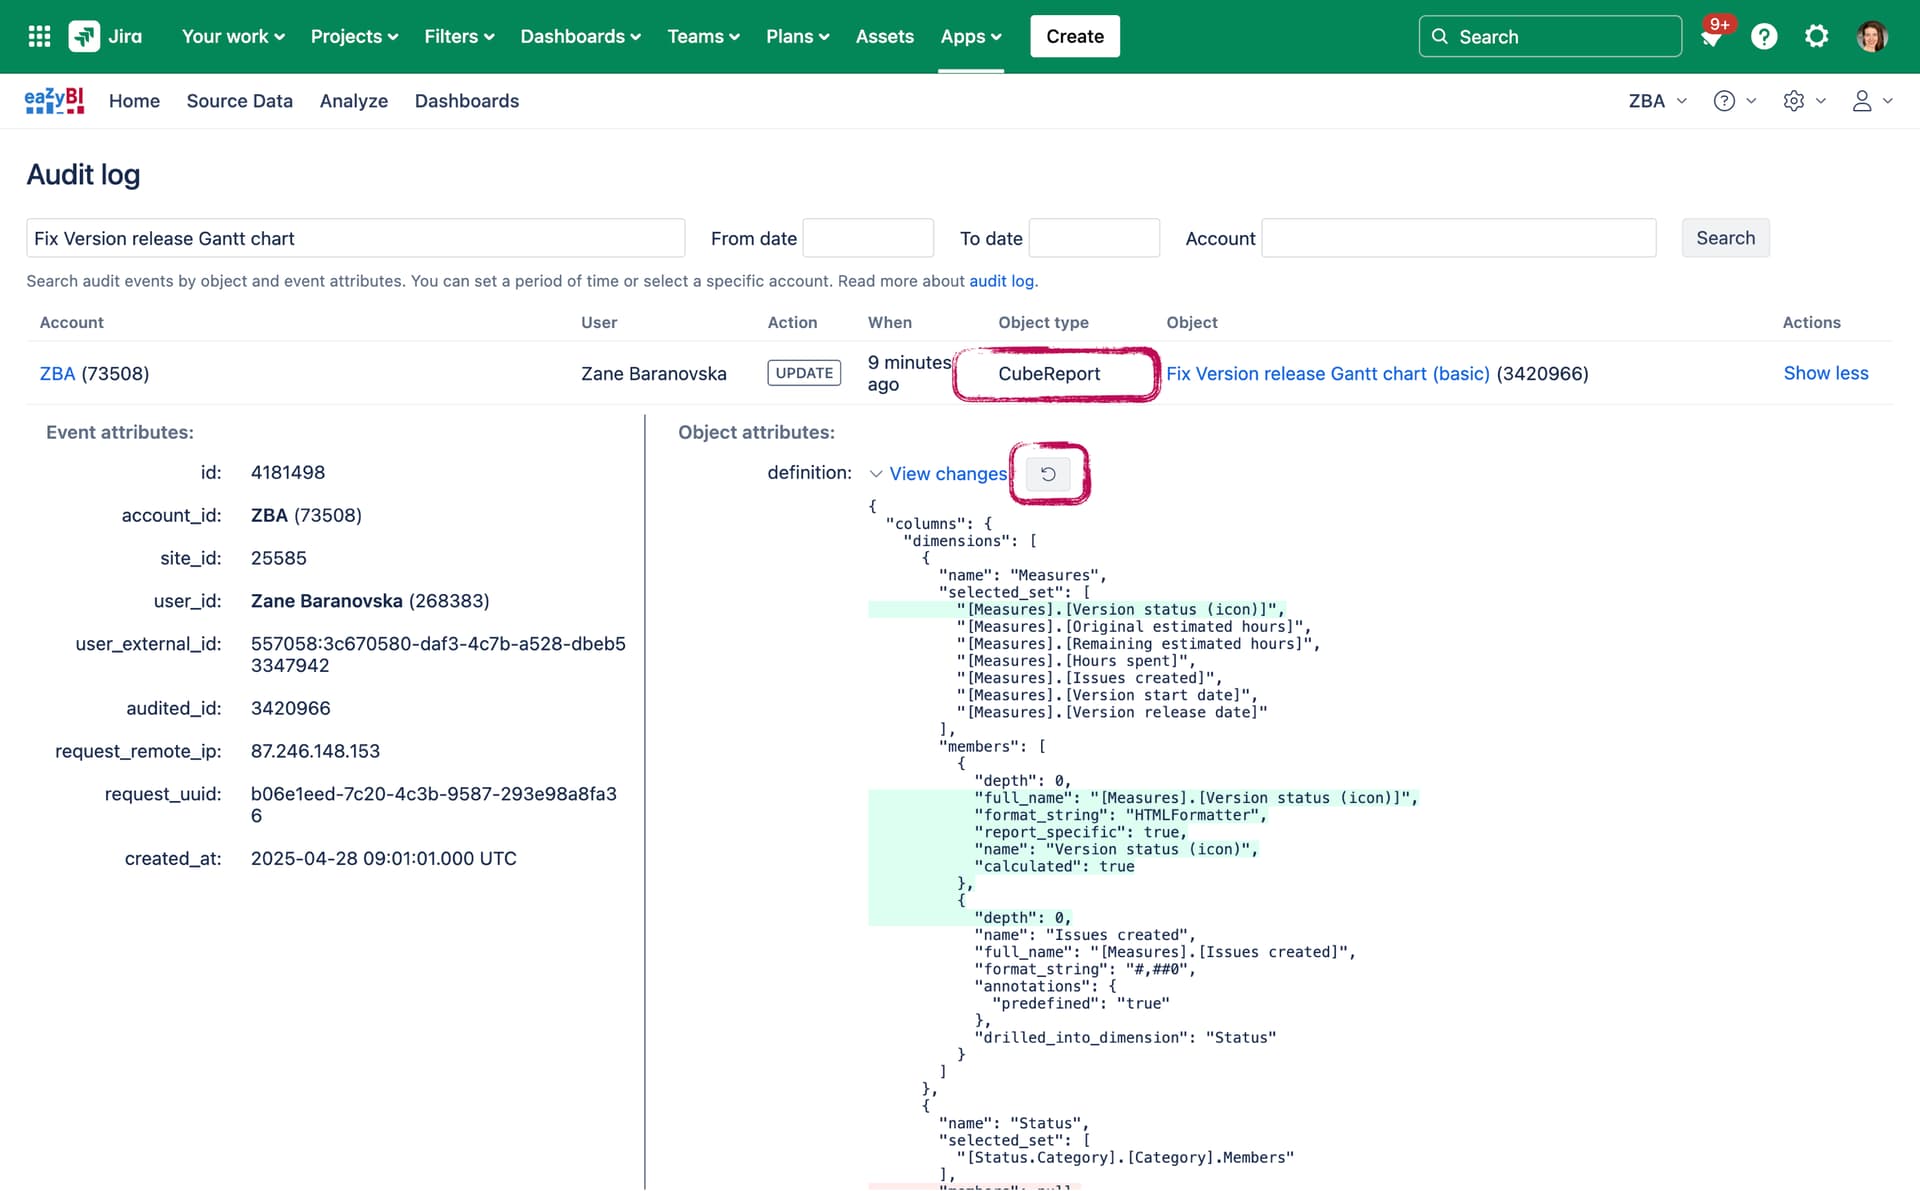Expand the Filters menu
This screenshot has height=1191, width=1920.
(459, 37)
